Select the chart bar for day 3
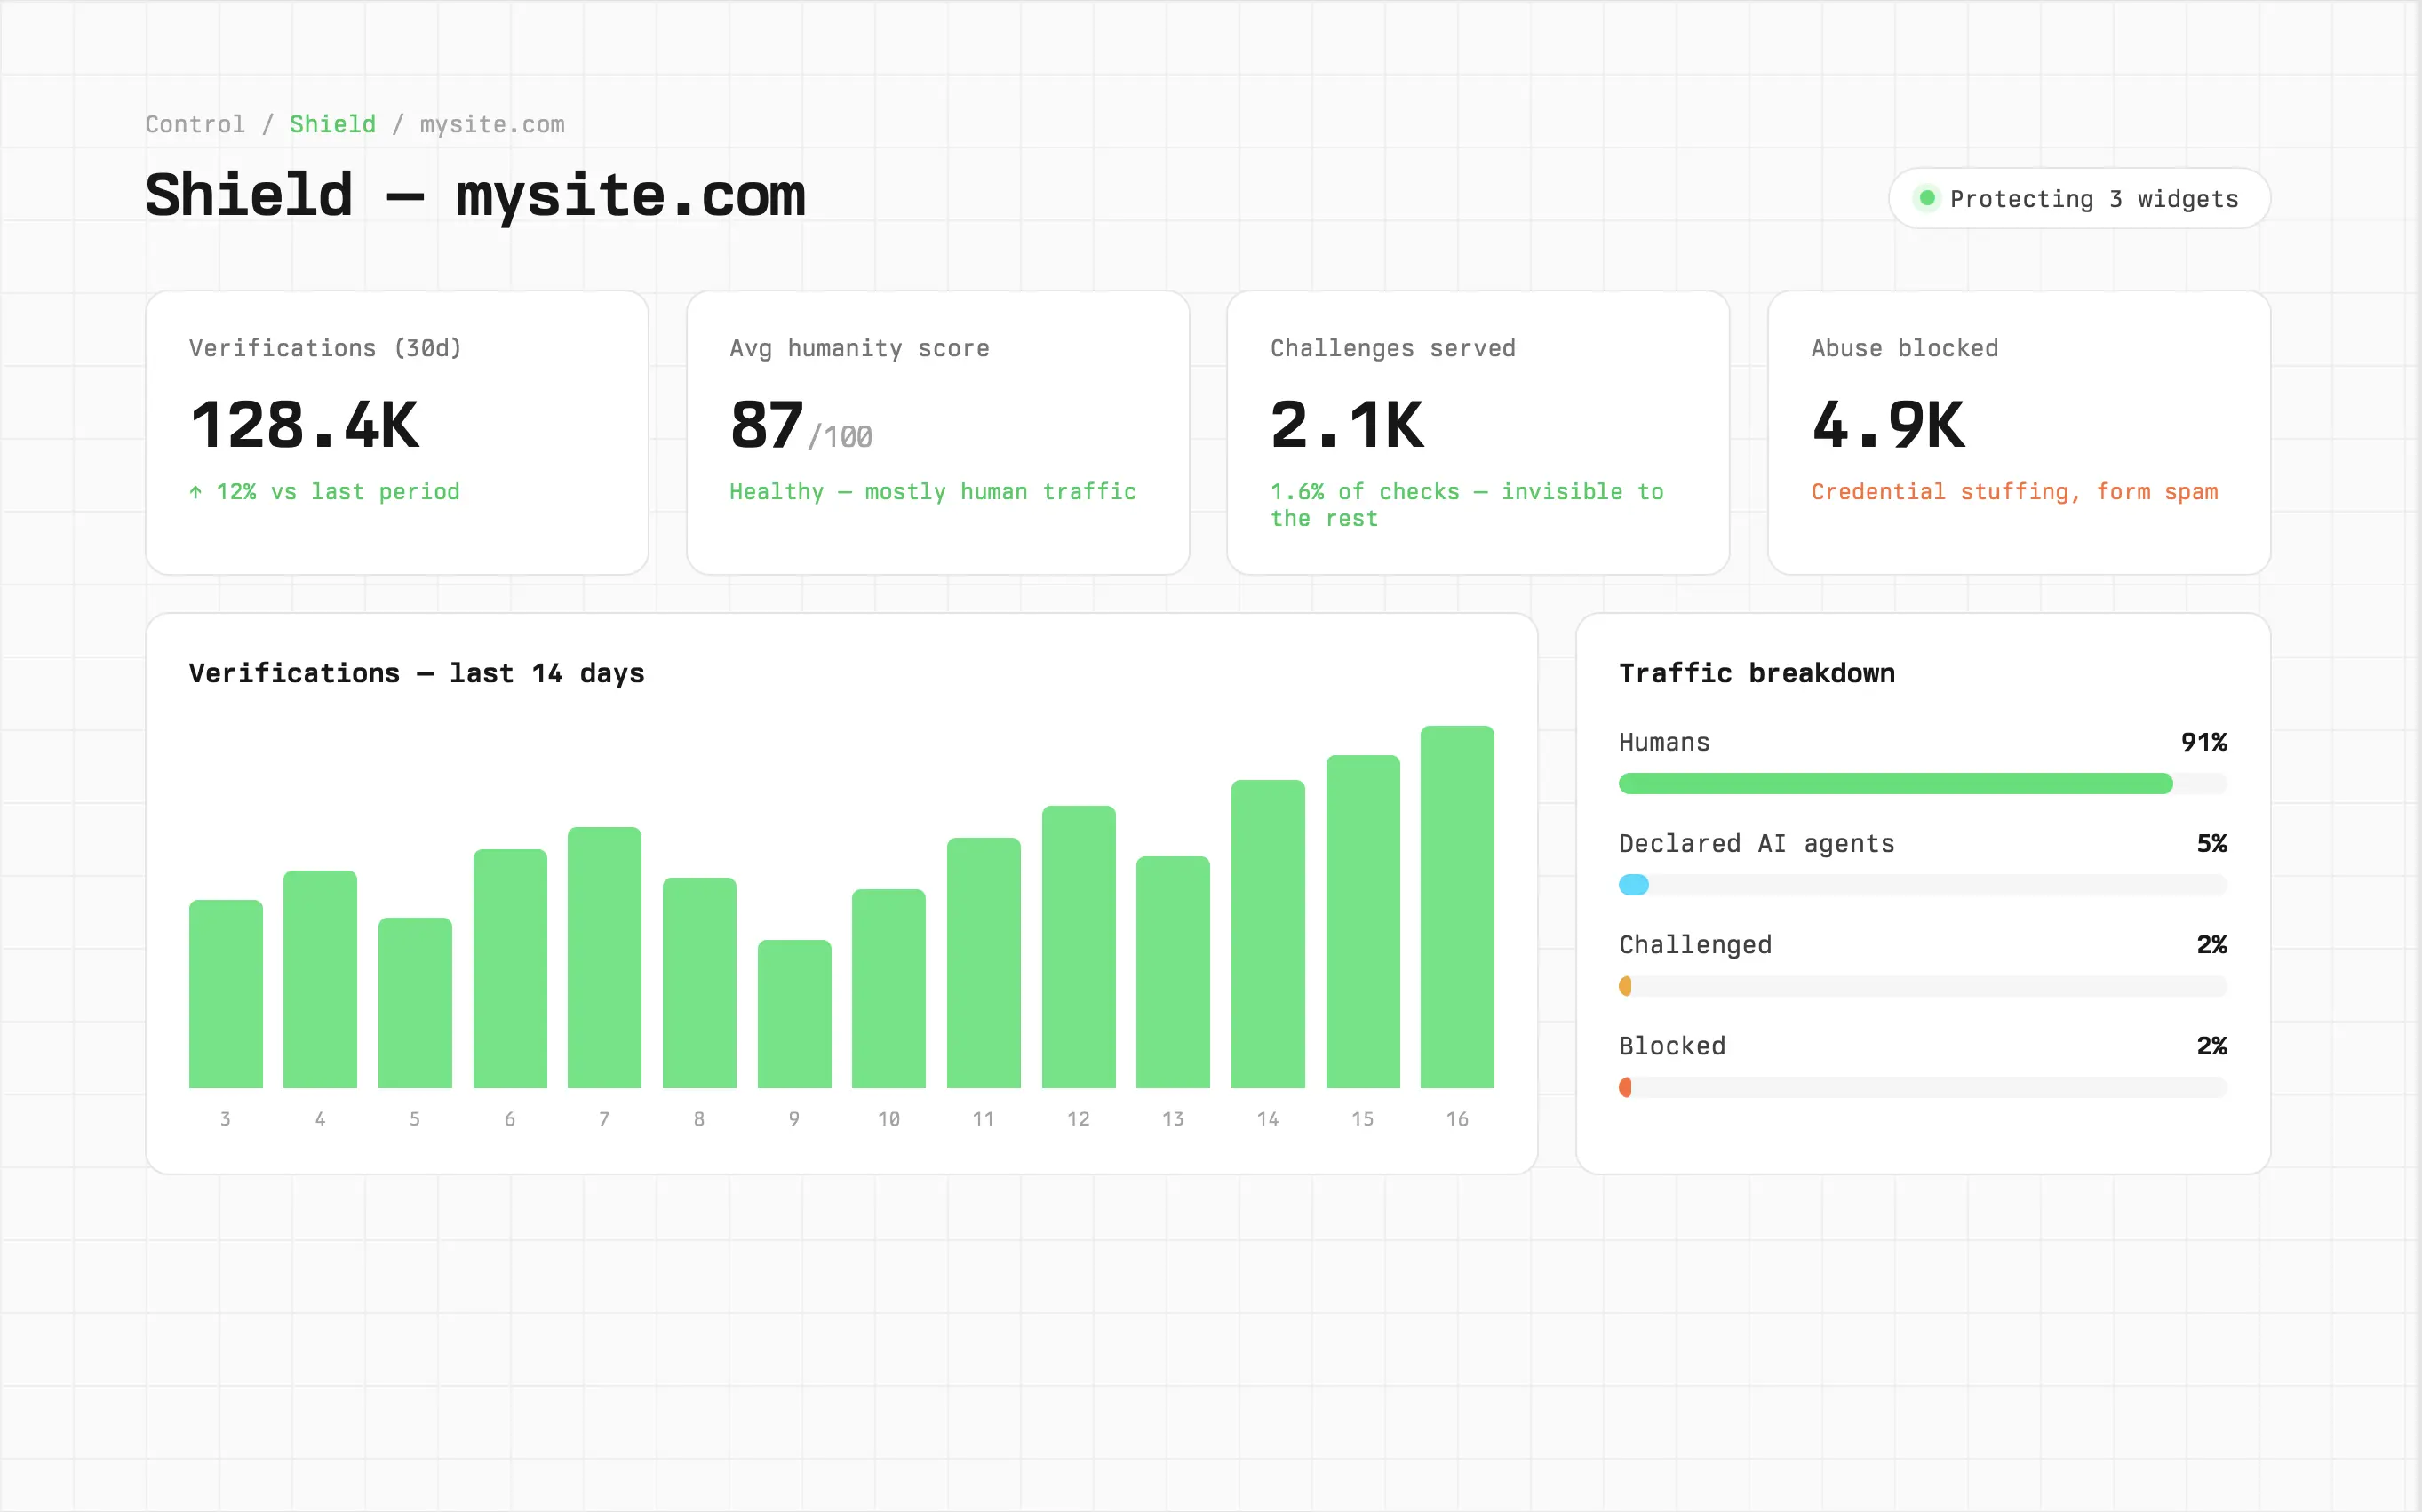Screen dimensions: 2422x1512 point(226,994)
